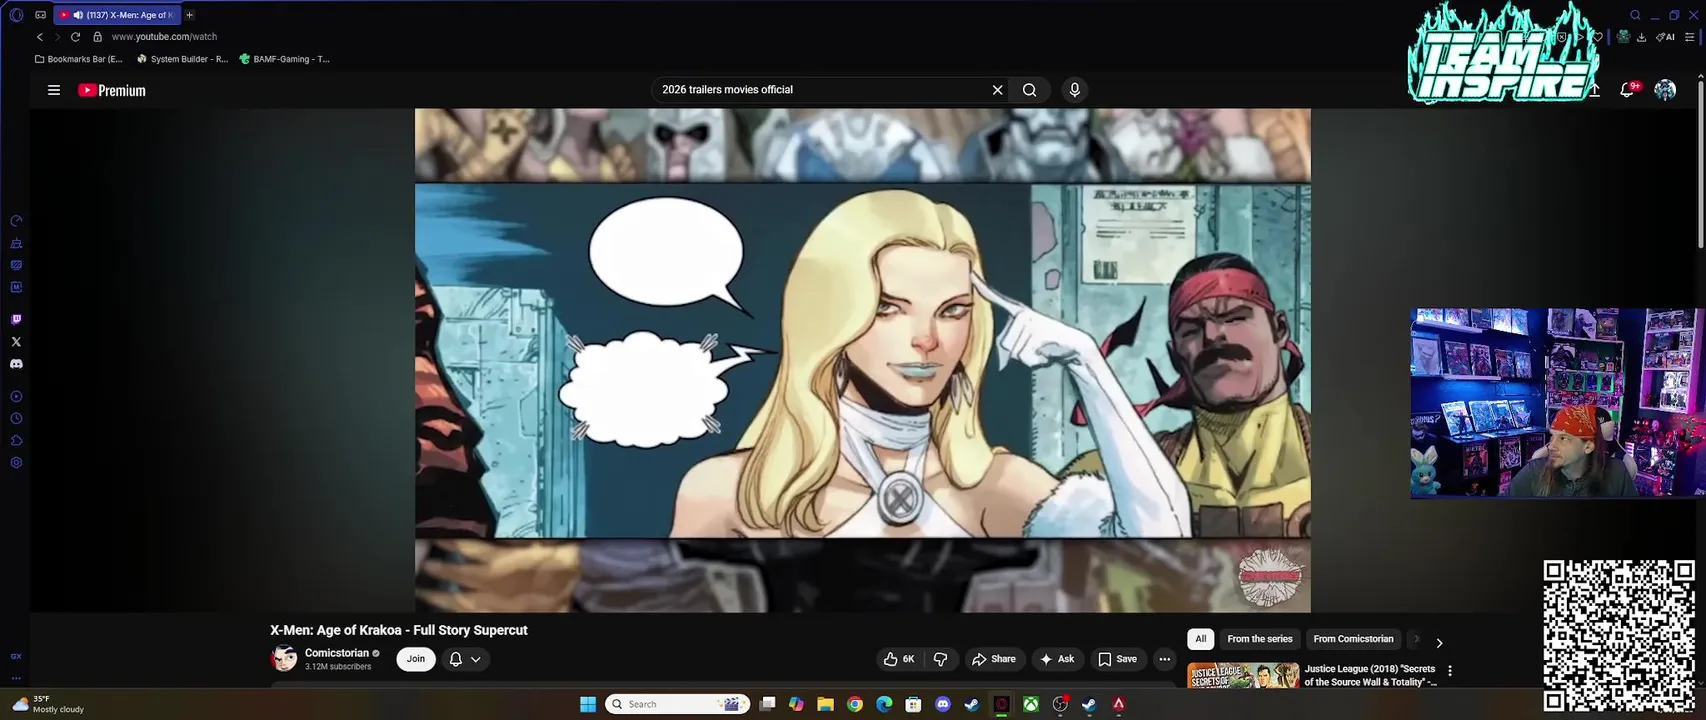Show next filter chips arrow
Viewport: 1706px width, 720px height.
[1439, 643]
